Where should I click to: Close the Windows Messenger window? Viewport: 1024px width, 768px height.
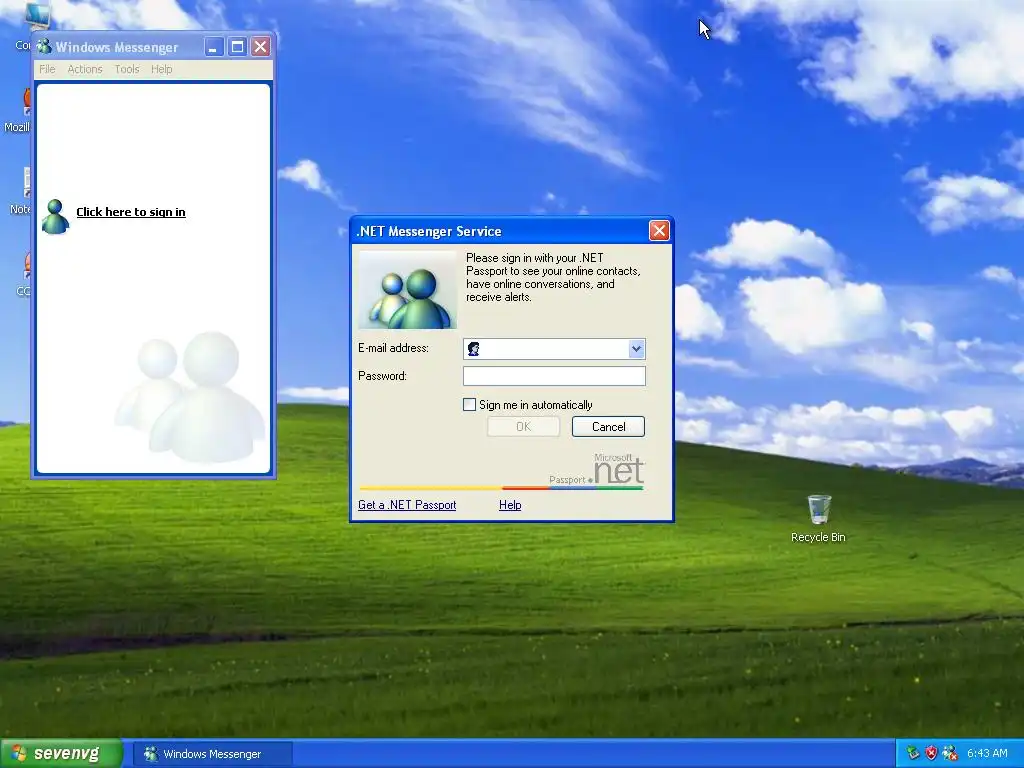click(x=261, y=46)
